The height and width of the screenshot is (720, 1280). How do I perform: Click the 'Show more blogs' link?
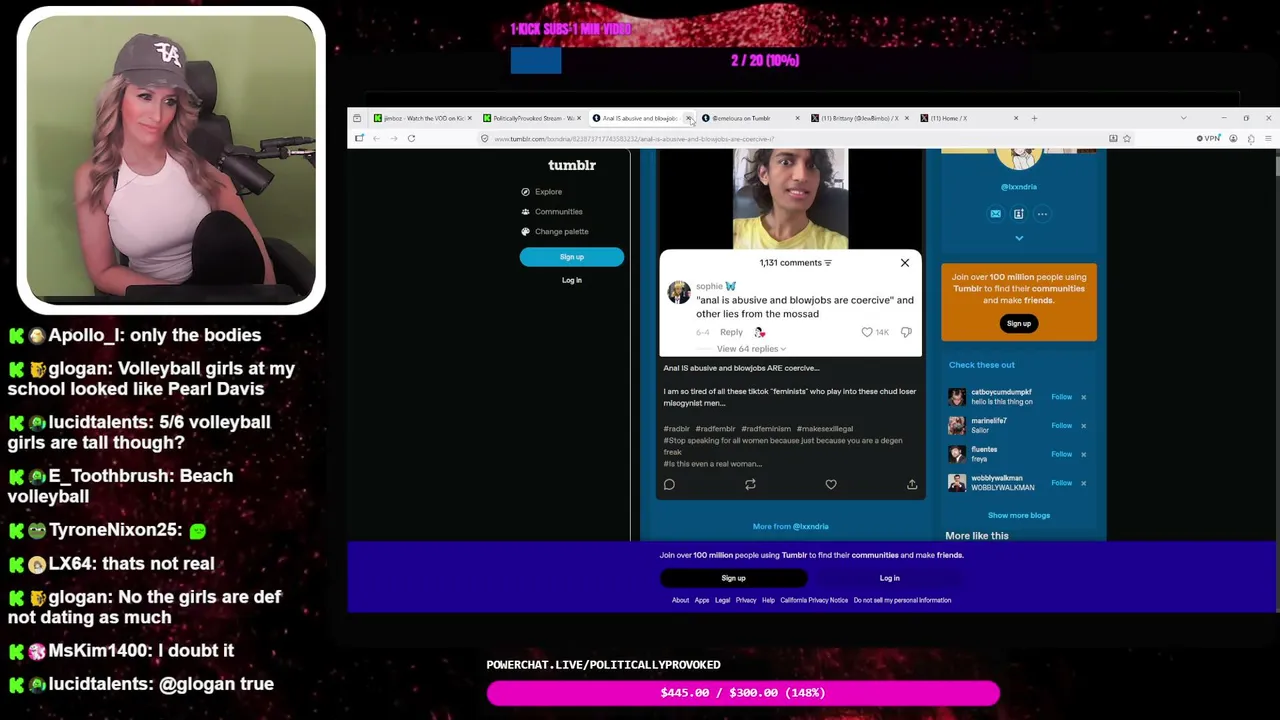[1019, 515]
